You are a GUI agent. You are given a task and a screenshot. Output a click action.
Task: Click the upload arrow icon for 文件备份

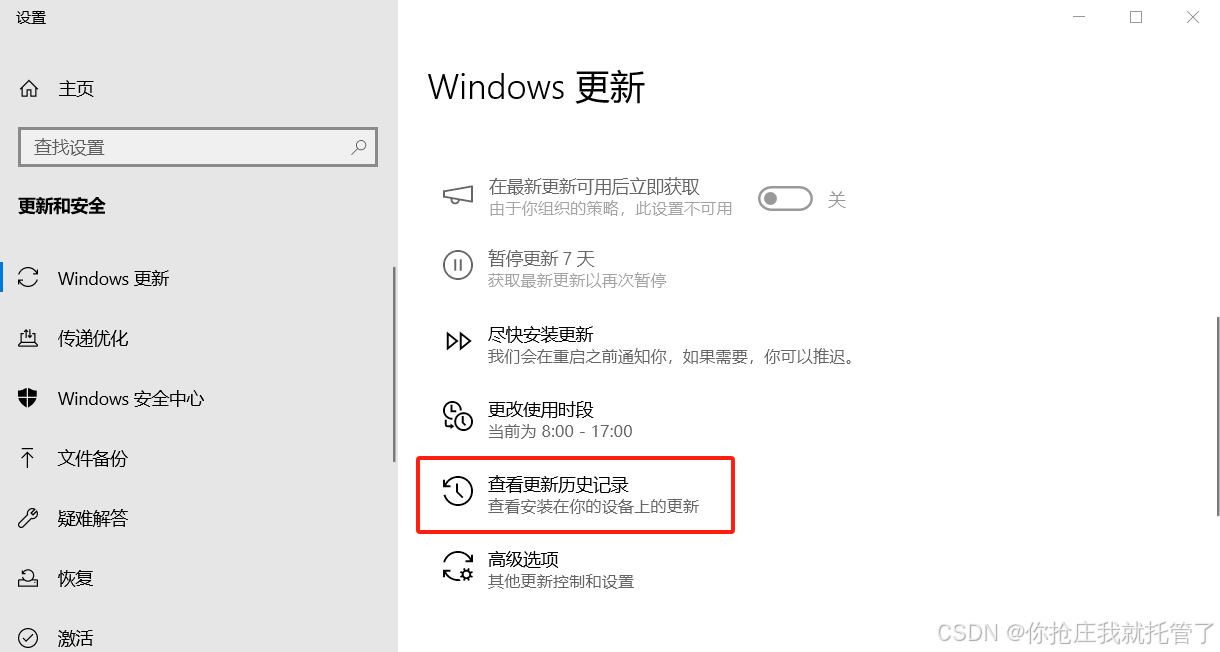tap(28, 458)
